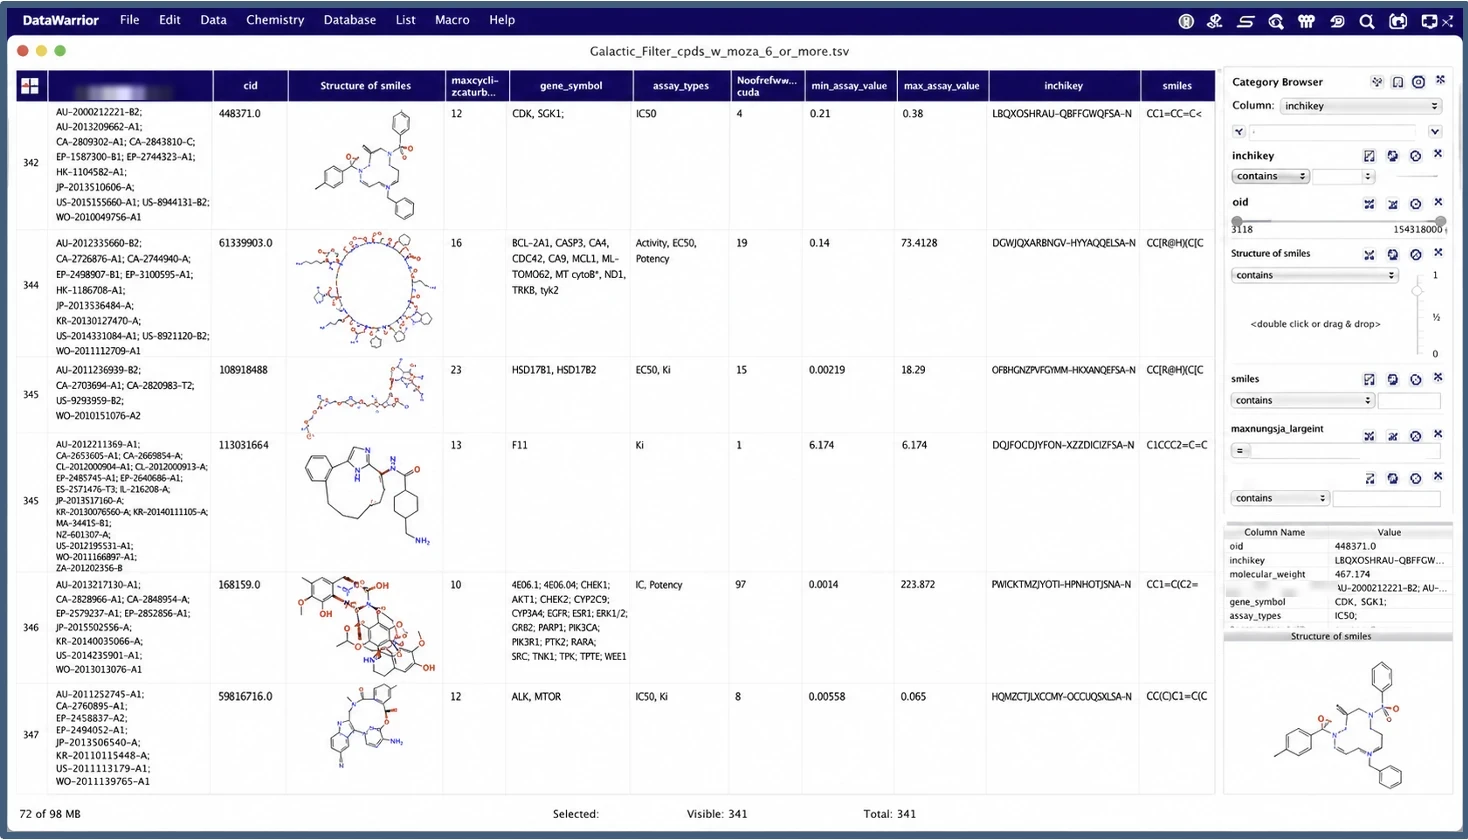Click the Structure of smiles similarity slider handle
Screen dimensions: 1468x840
(x=1417, y=290)
